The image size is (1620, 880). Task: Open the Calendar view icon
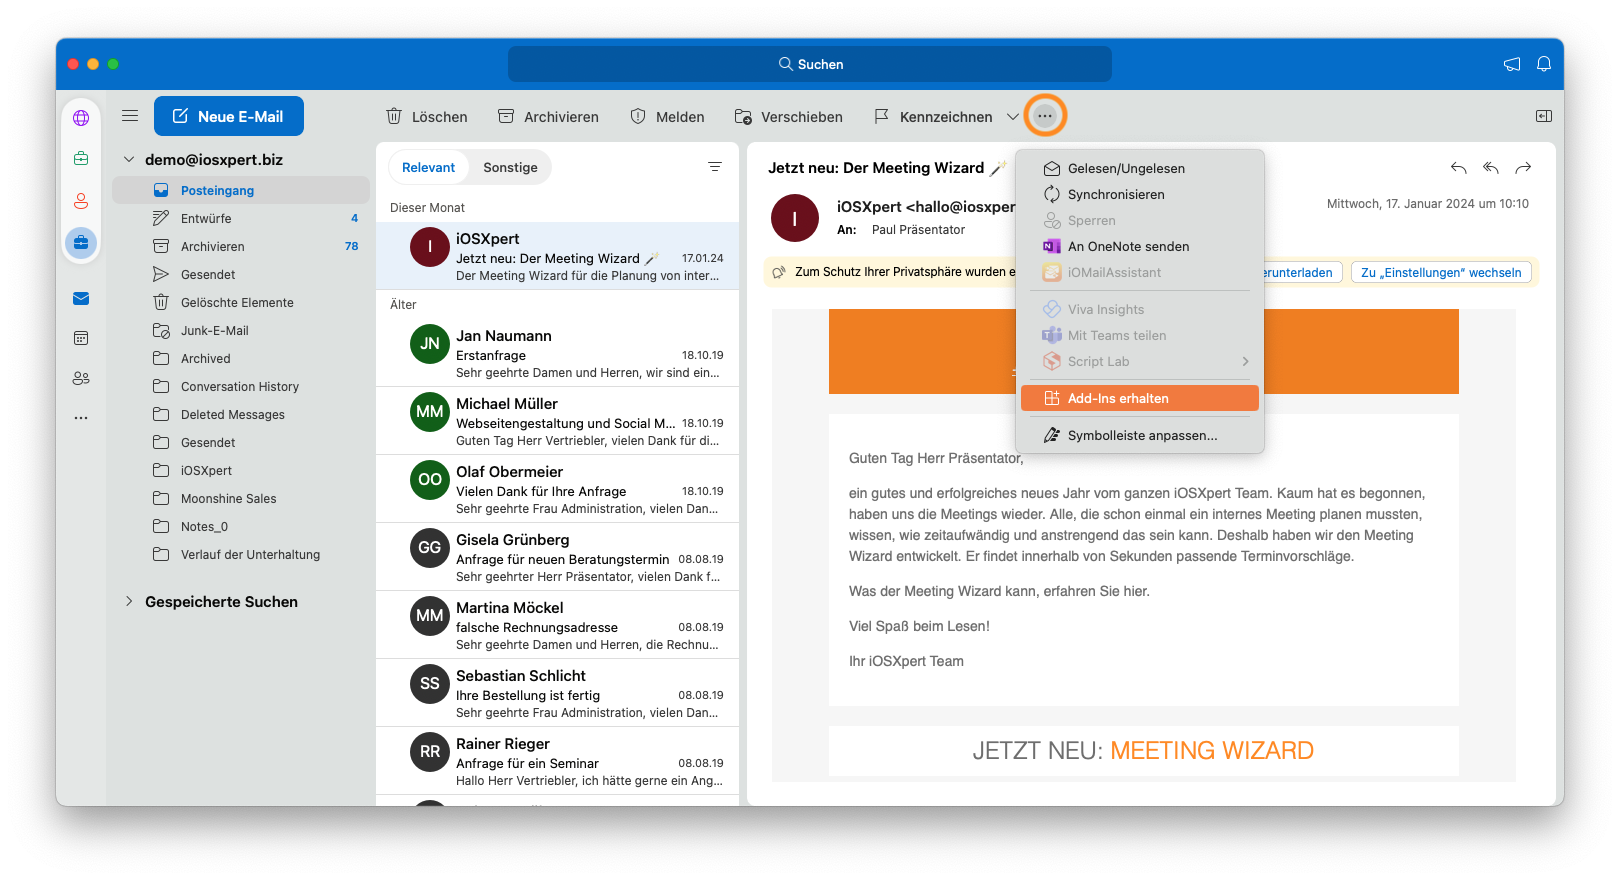click(81, 338)
